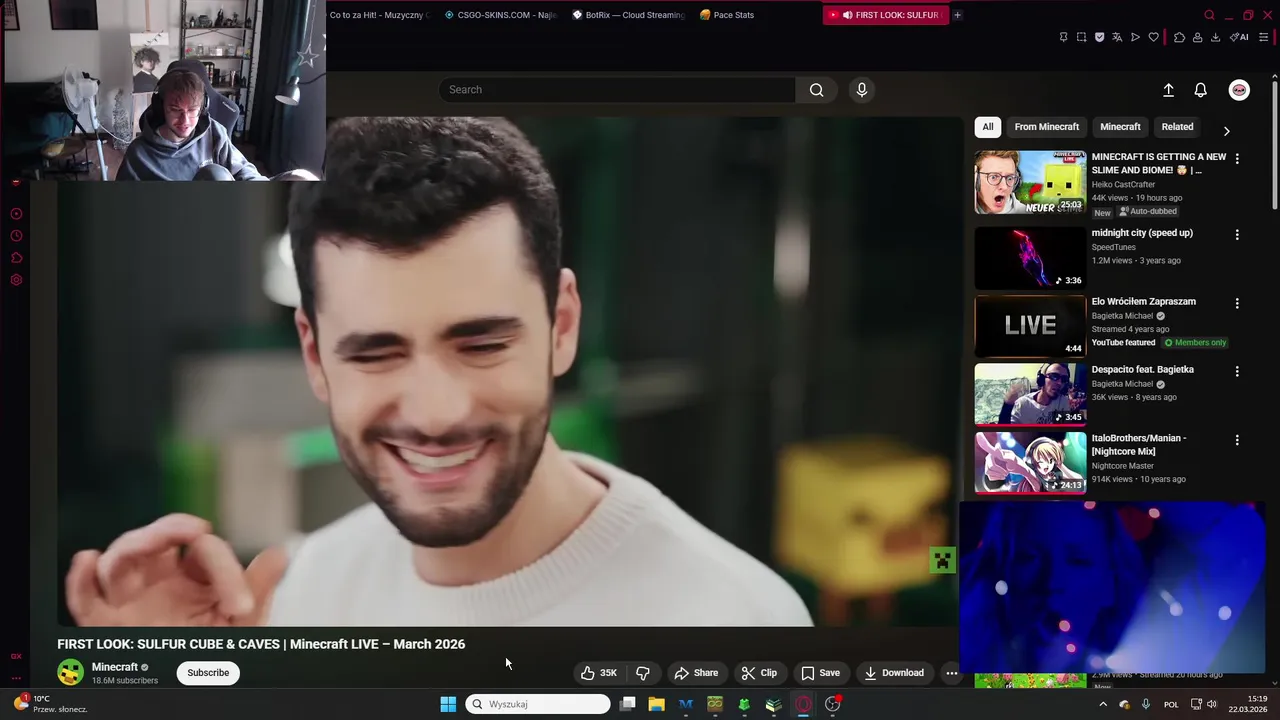Open the sidebar extensions cube icon
1280x720 pixels.
(16, 258)
